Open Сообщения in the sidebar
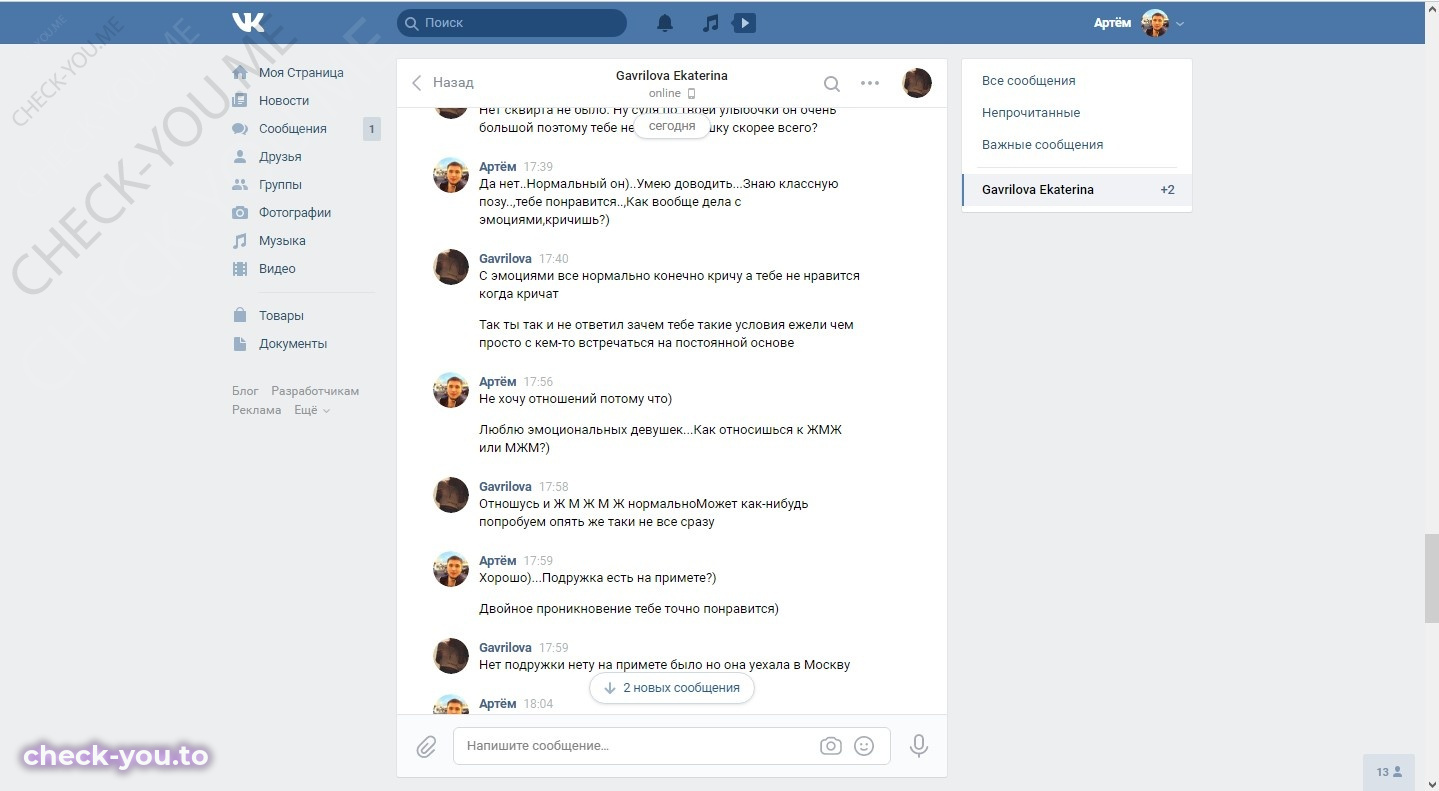The width and height of the screenshot is (1439, 791). point(293,129)
